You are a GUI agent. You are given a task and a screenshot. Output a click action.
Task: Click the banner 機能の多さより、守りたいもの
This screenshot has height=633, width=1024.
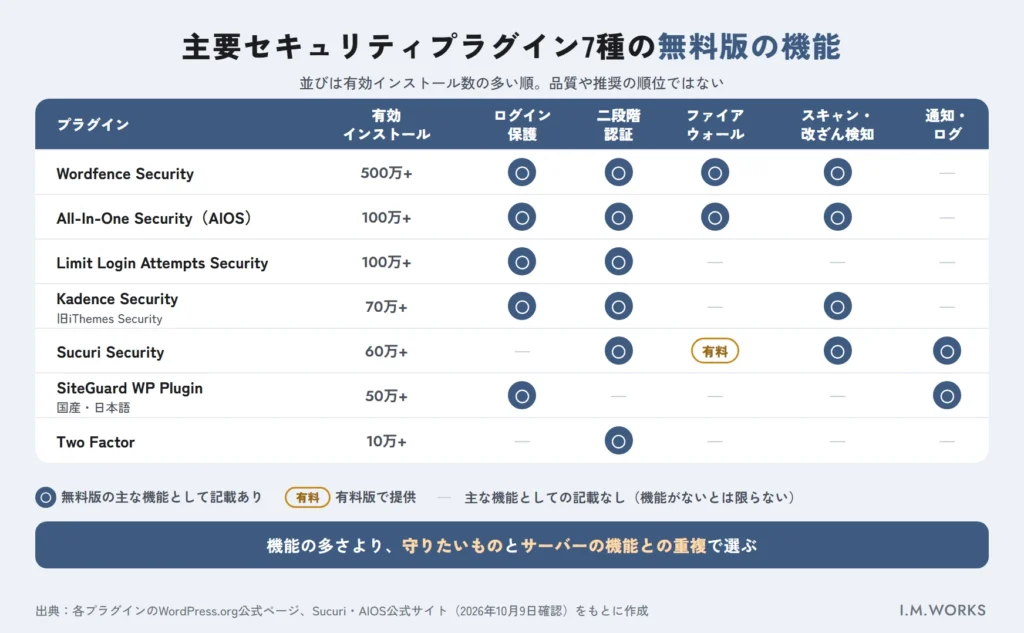pyautogui.click(x=512, y=545)
